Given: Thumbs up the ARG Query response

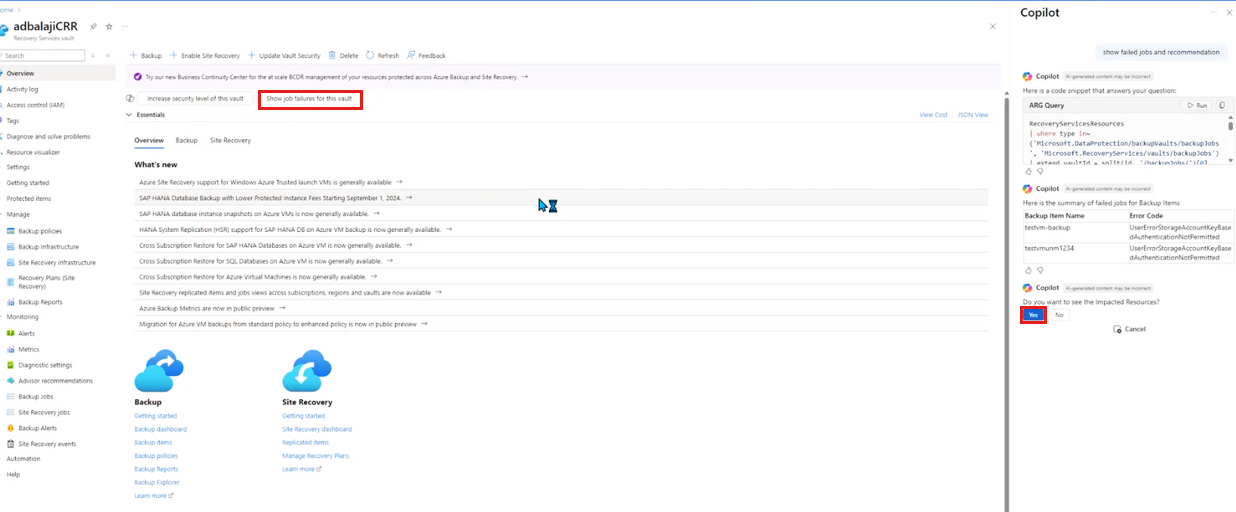Looking at the screenshot, I should click(1028, 171).
